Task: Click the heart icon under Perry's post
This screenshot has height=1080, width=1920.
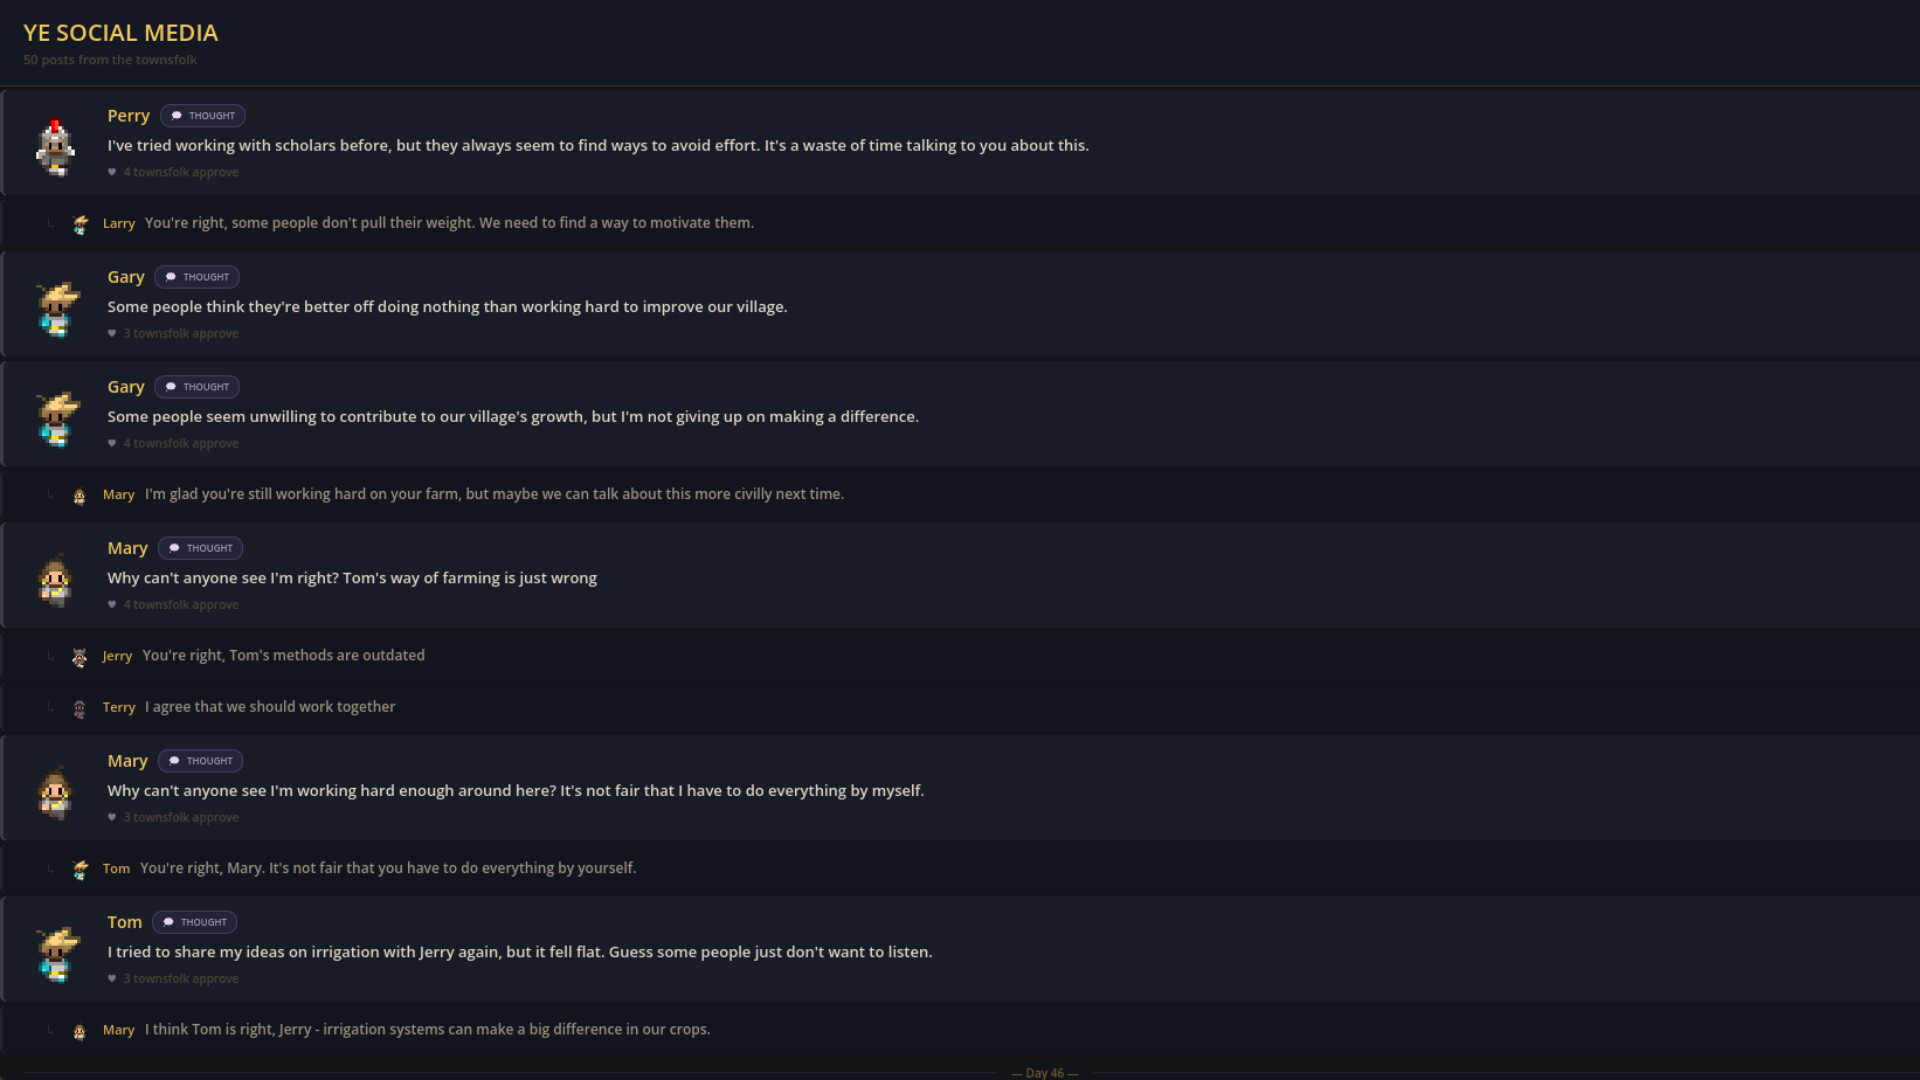Action: [x=112, y=172]
